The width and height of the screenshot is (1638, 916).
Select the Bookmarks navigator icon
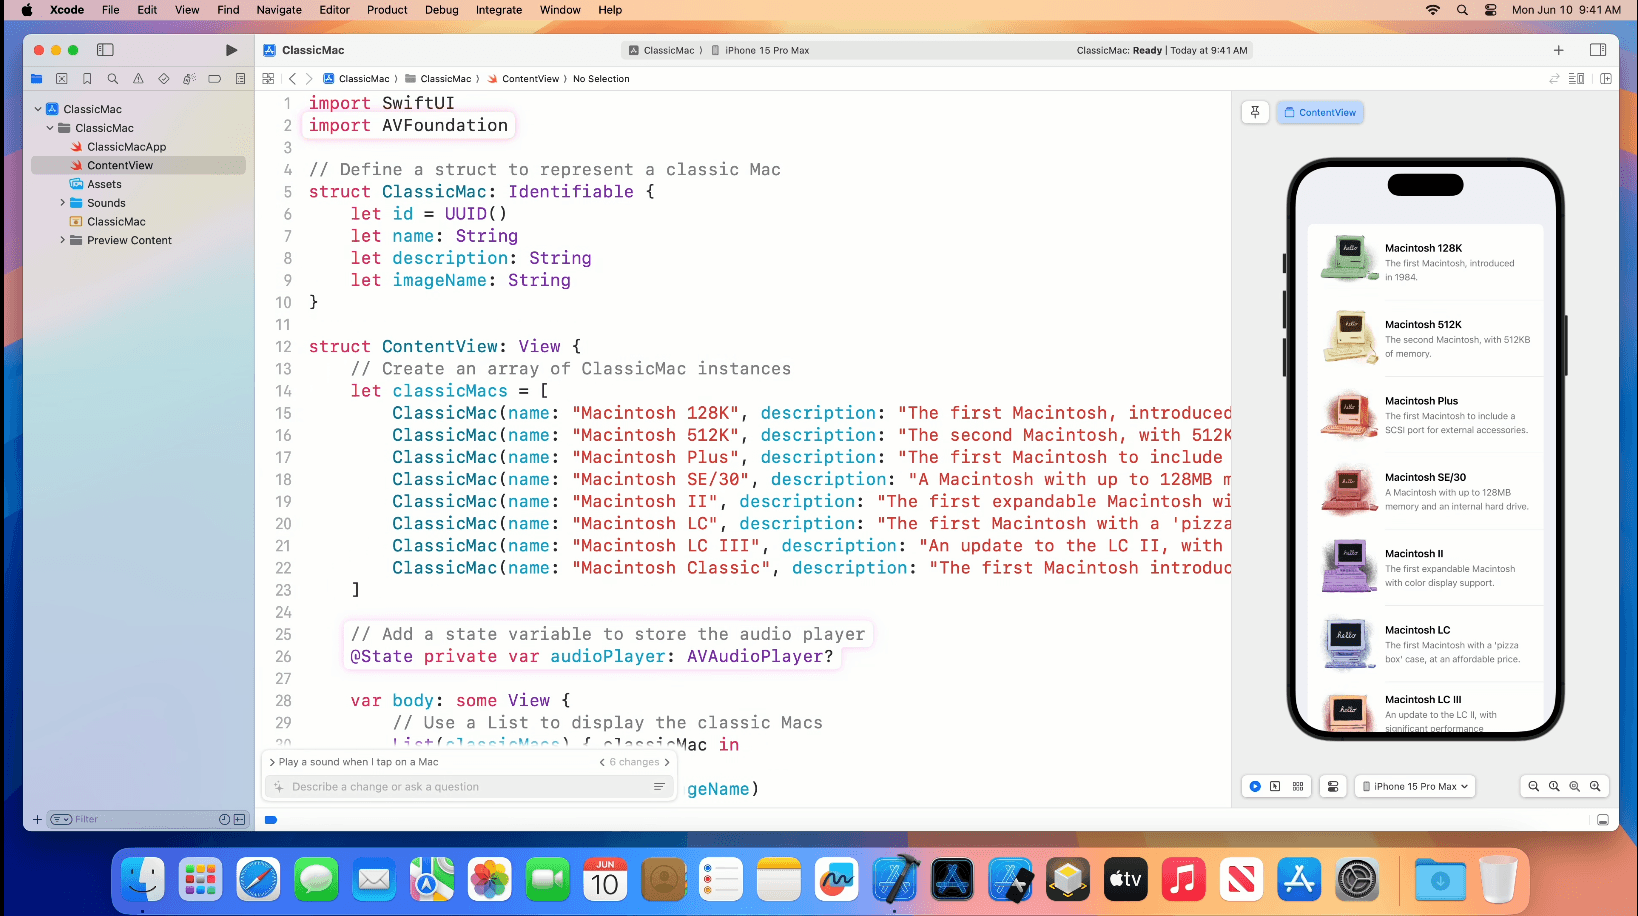(x=87, y=78)
